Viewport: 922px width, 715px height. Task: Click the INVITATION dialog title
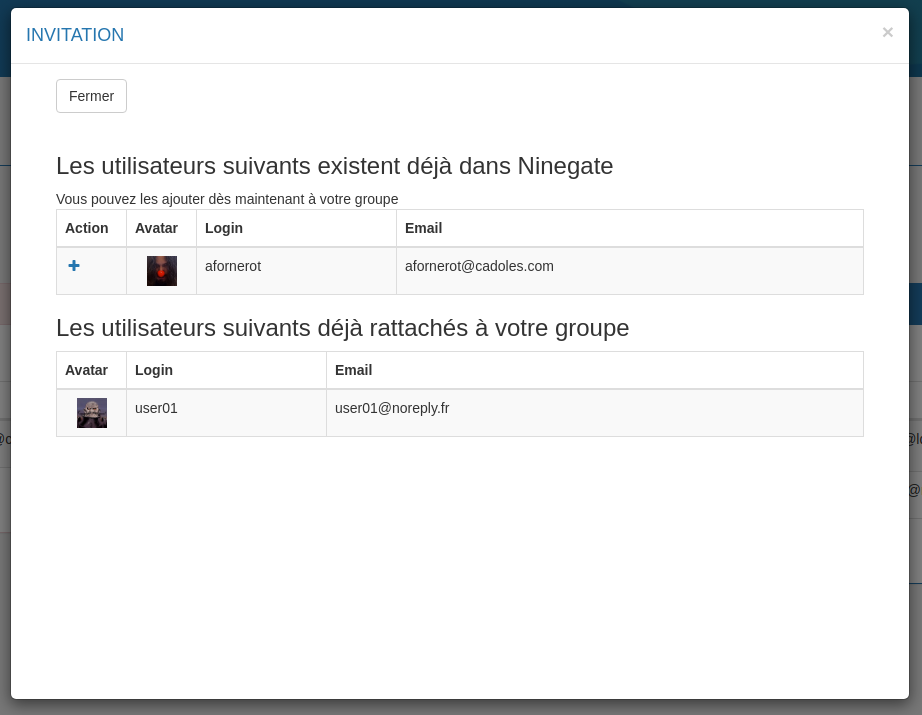coord(75,35)
